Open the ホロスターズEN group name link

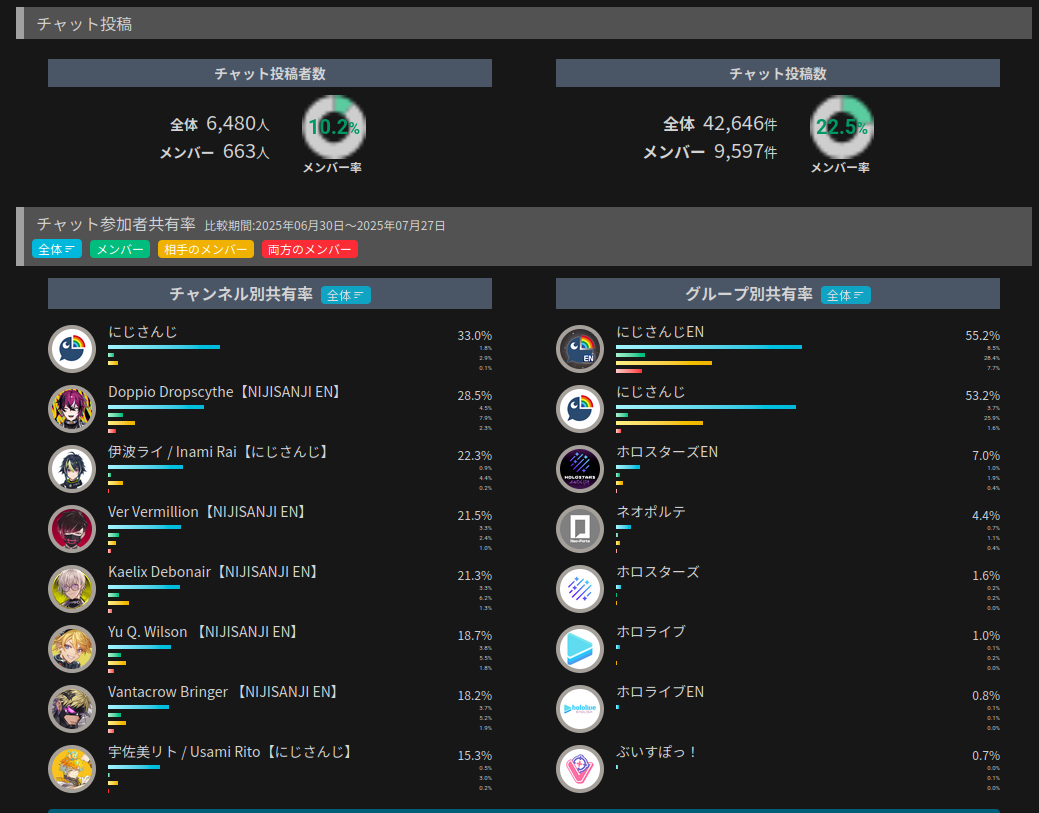[667, 452]
